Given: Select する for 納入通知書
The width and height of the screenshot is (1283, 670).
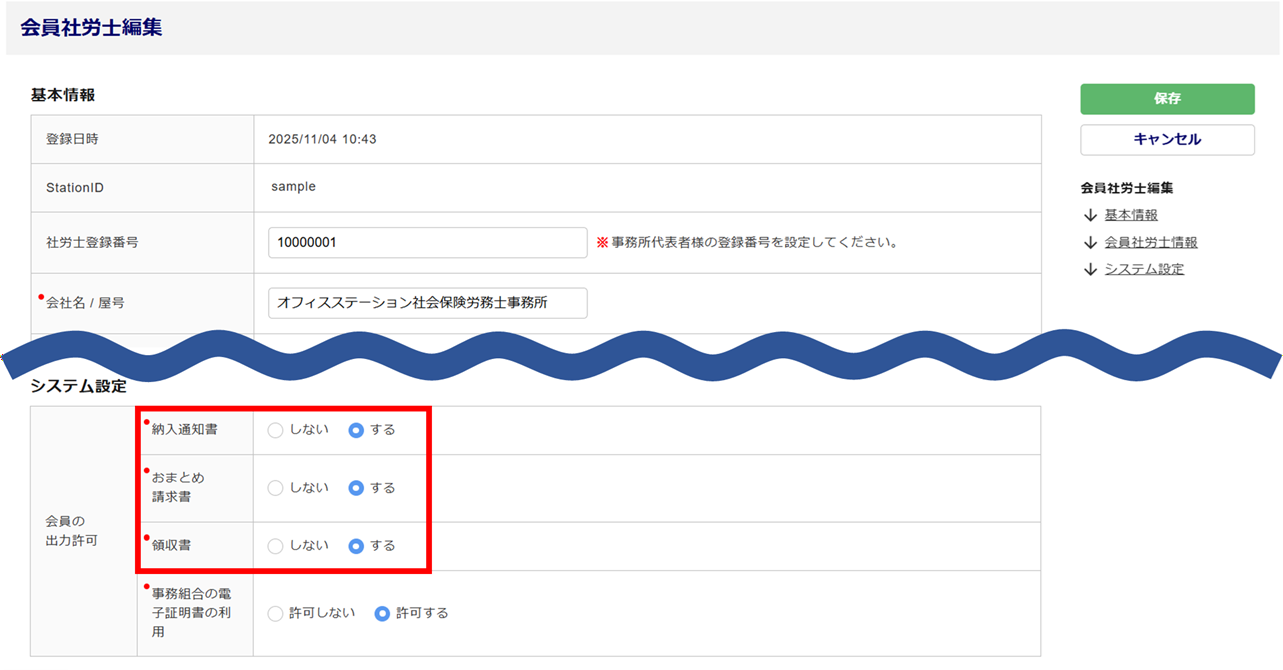Looking at the screenshot, I should tap(356, 430).
